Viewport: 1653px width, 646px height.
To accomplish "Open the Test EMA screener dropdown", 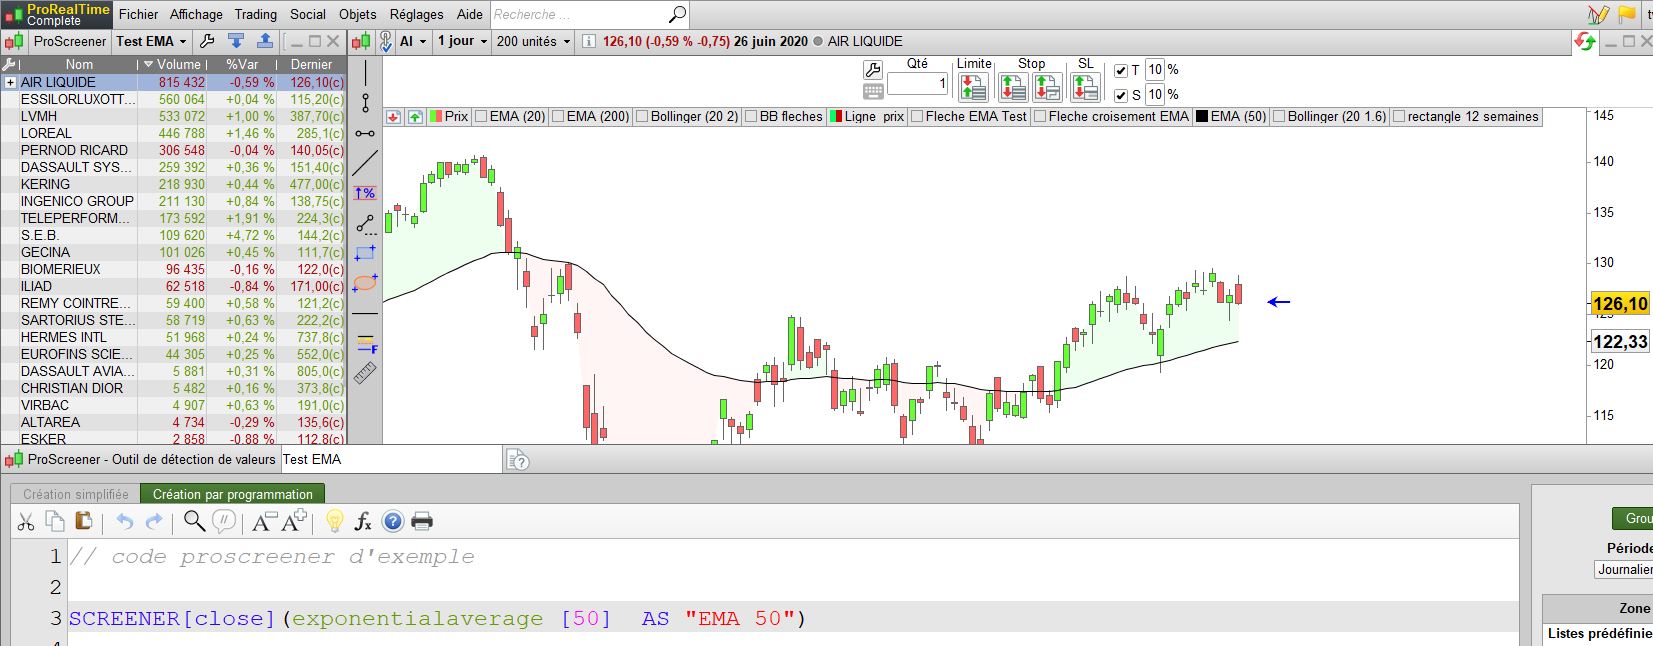I will coord(151,41).
